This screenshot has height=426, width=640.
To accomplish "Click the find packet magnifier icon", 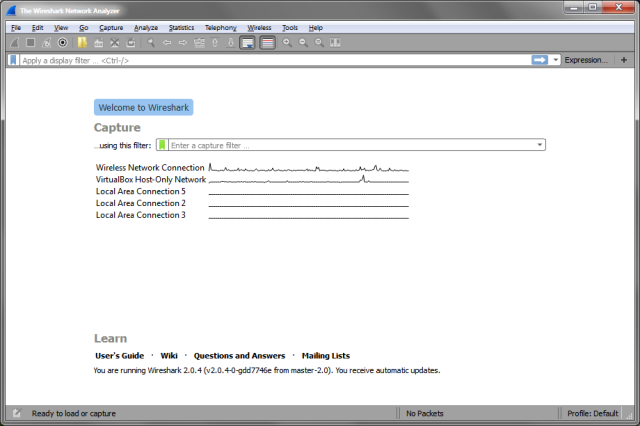I will 151,42.
